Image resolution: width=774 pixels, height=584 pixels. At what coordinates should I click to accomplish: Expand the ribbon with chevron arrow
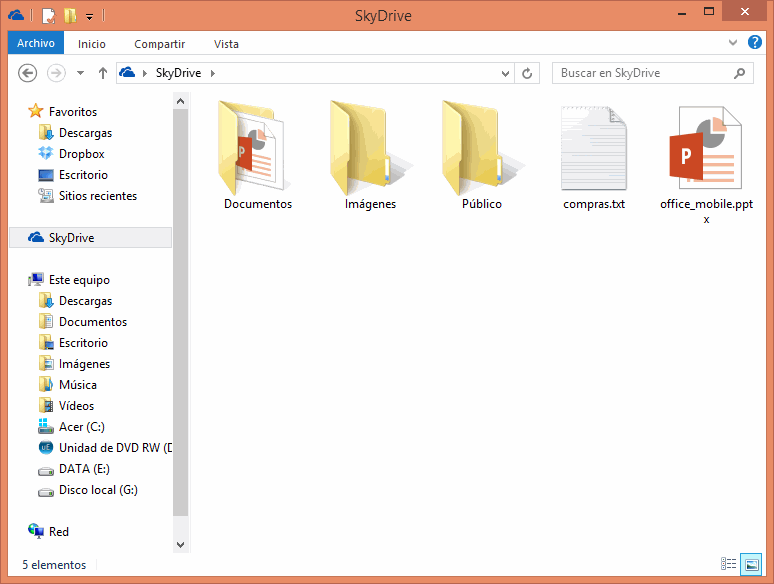732,43
